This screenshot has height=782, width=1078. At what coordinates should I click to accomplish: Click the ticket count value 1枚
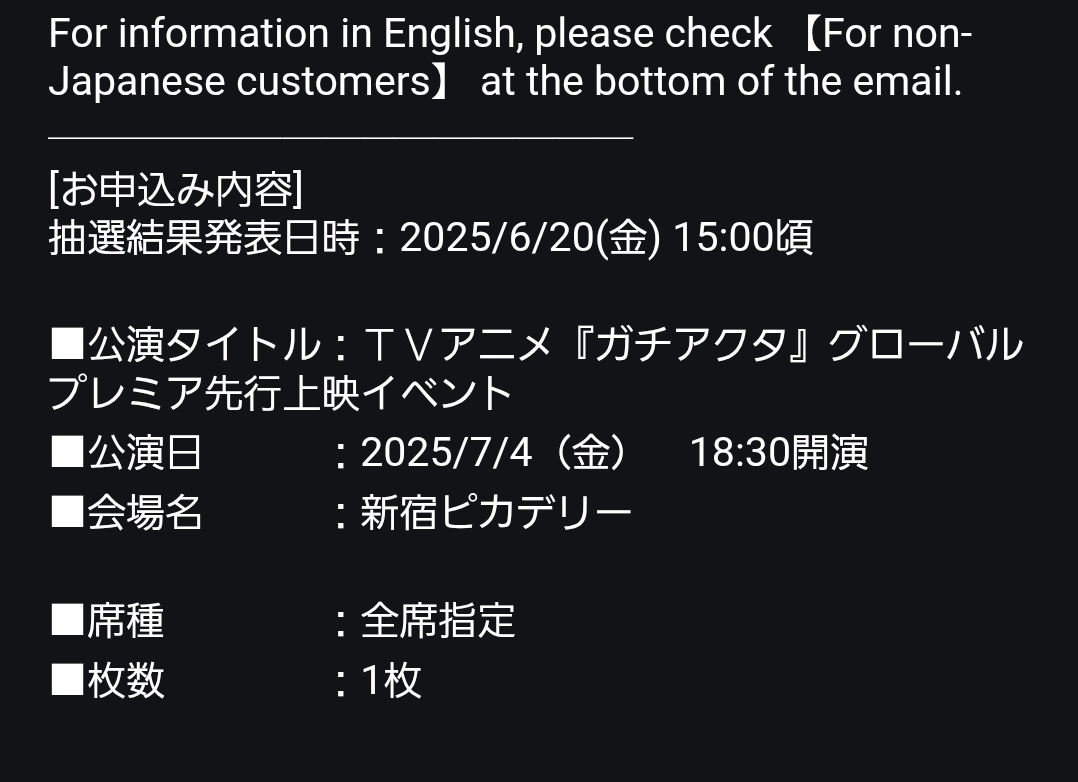click(x=391, y=680)
